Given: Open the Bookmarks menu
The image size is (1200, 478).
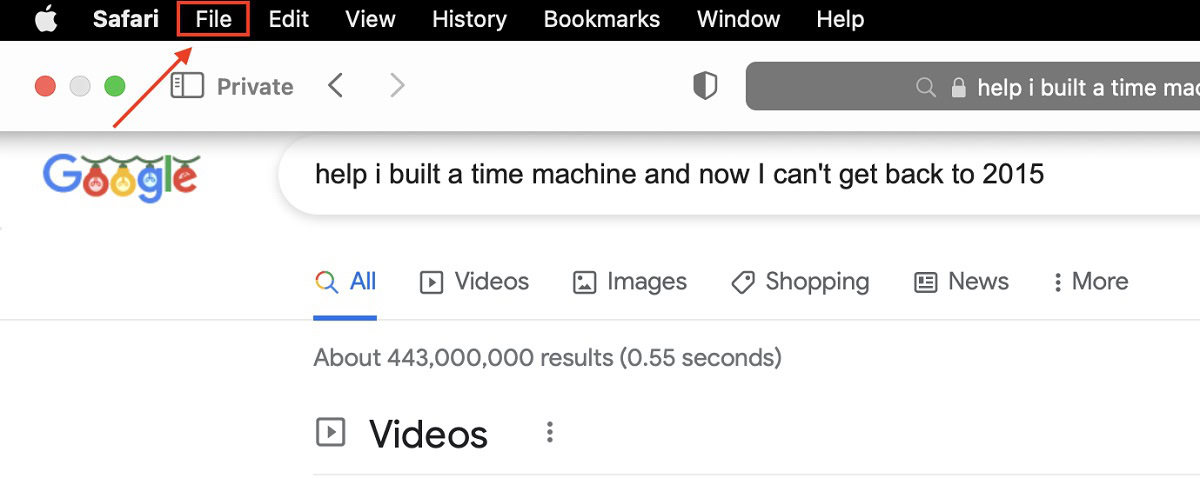Looking at the screenshot, I should (x=601, y=19).
